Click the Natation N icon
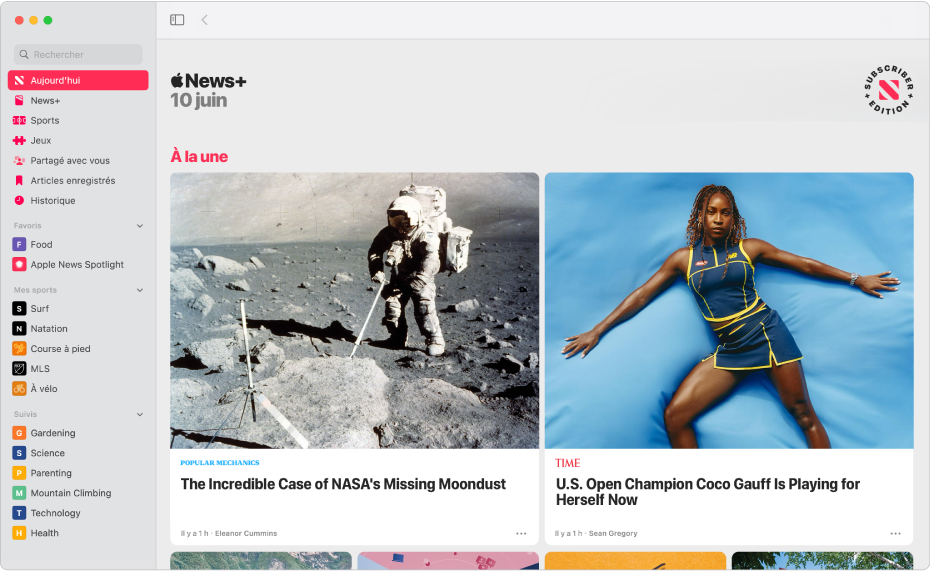 click(19, 329)
